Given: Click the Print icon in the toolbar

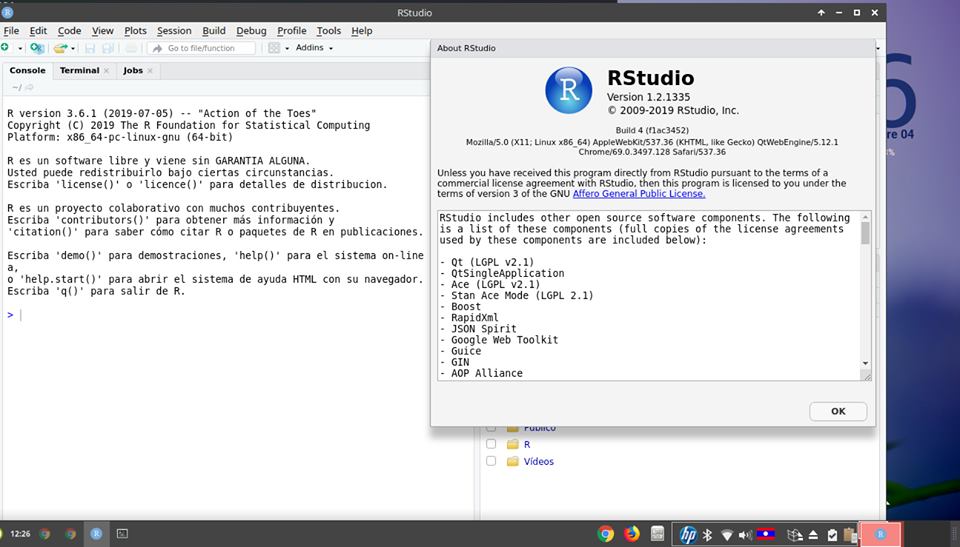Looking at the screenshot, I should coord(131,48).
